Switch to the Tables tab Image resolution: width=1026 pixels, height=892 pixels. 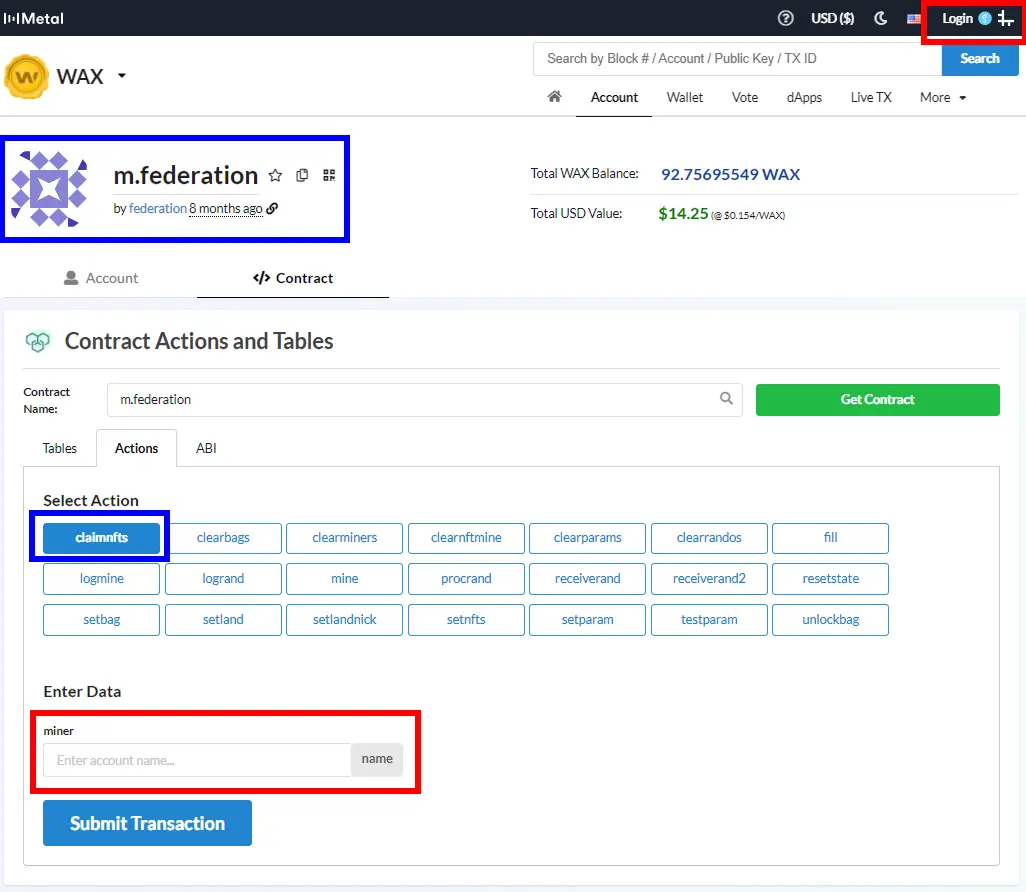60,448
